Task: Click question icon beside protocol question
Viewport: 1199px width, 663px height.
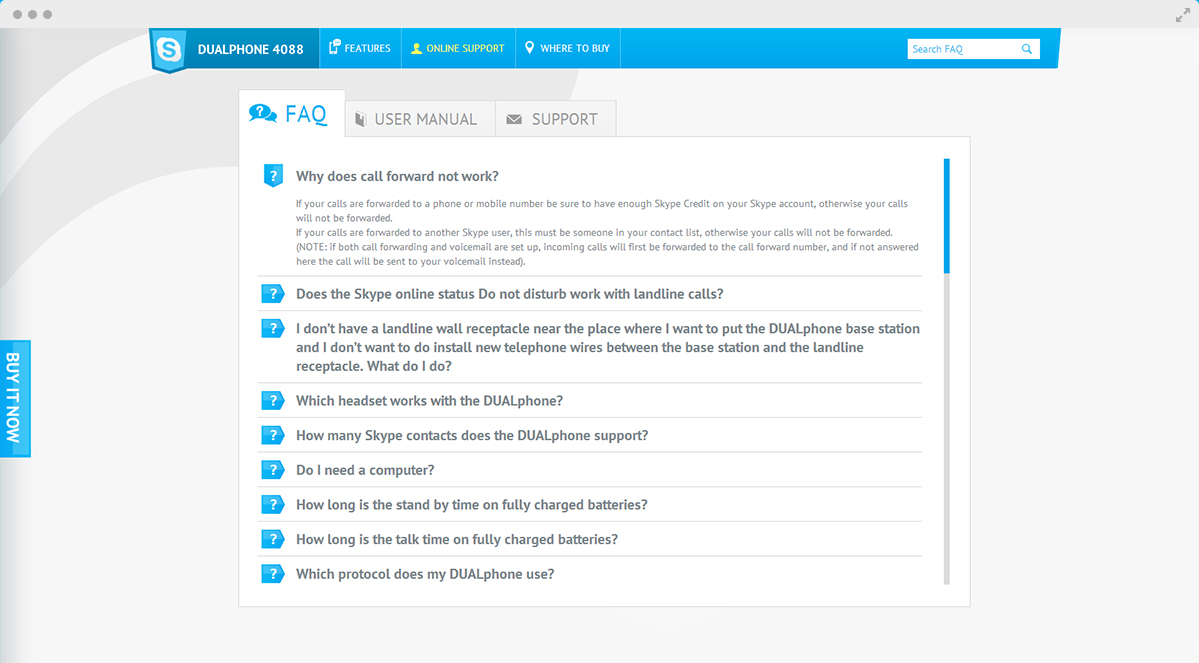Action: (272, 574)
